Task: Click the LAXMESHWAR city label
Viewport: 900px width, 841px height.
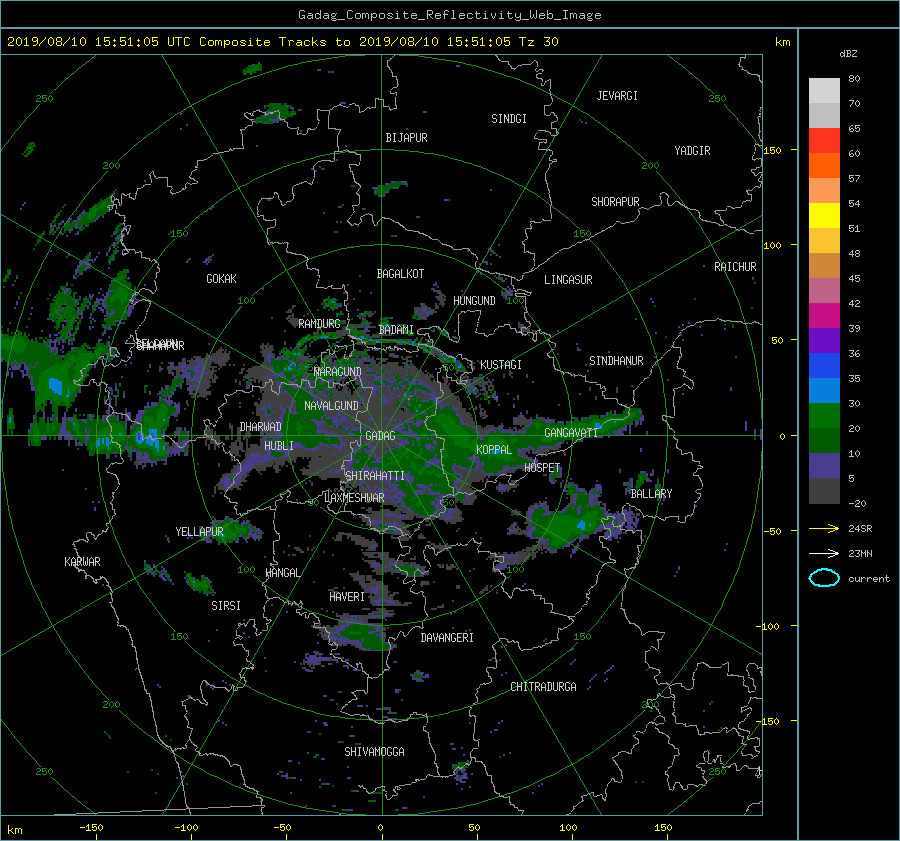Action: point(354,498)
